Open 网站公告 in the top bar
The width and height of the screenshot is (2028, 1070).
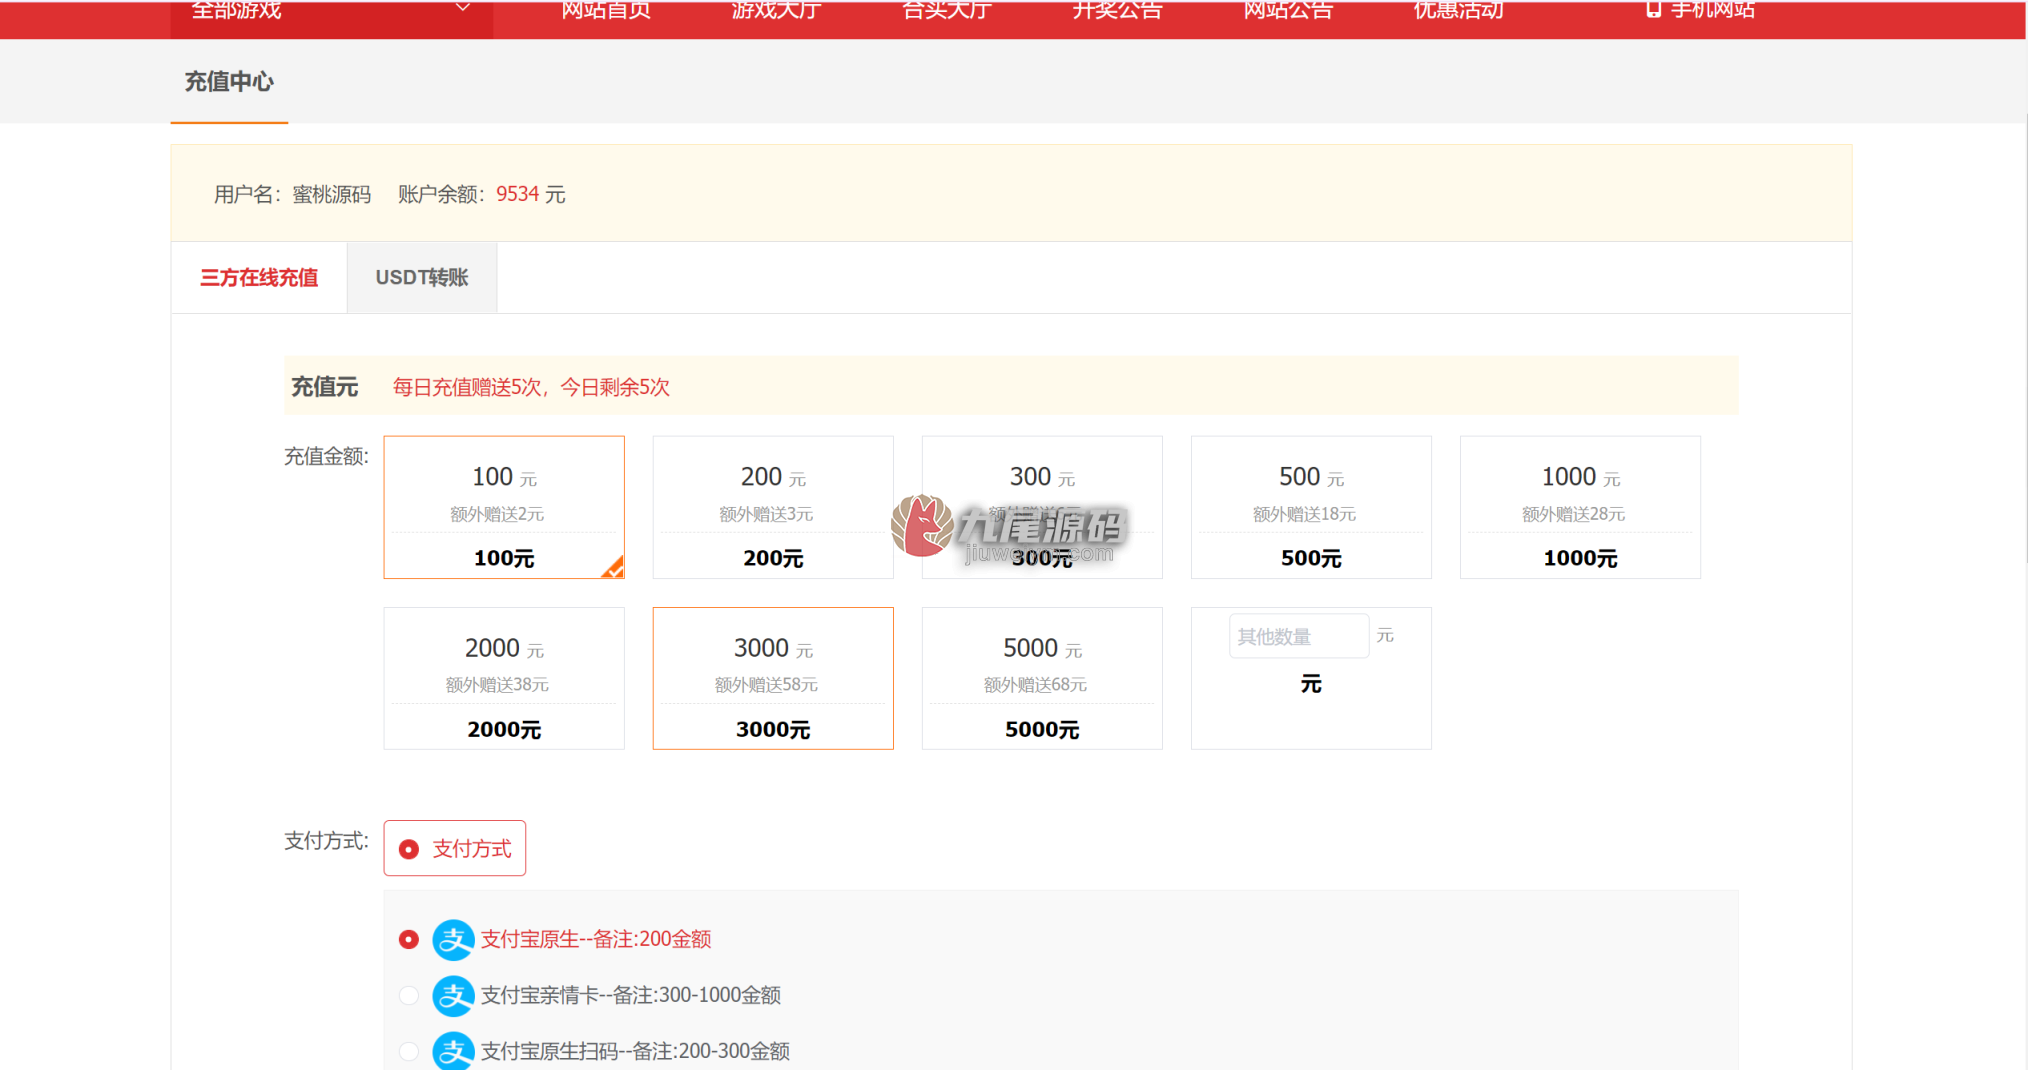coord(1288,10)
